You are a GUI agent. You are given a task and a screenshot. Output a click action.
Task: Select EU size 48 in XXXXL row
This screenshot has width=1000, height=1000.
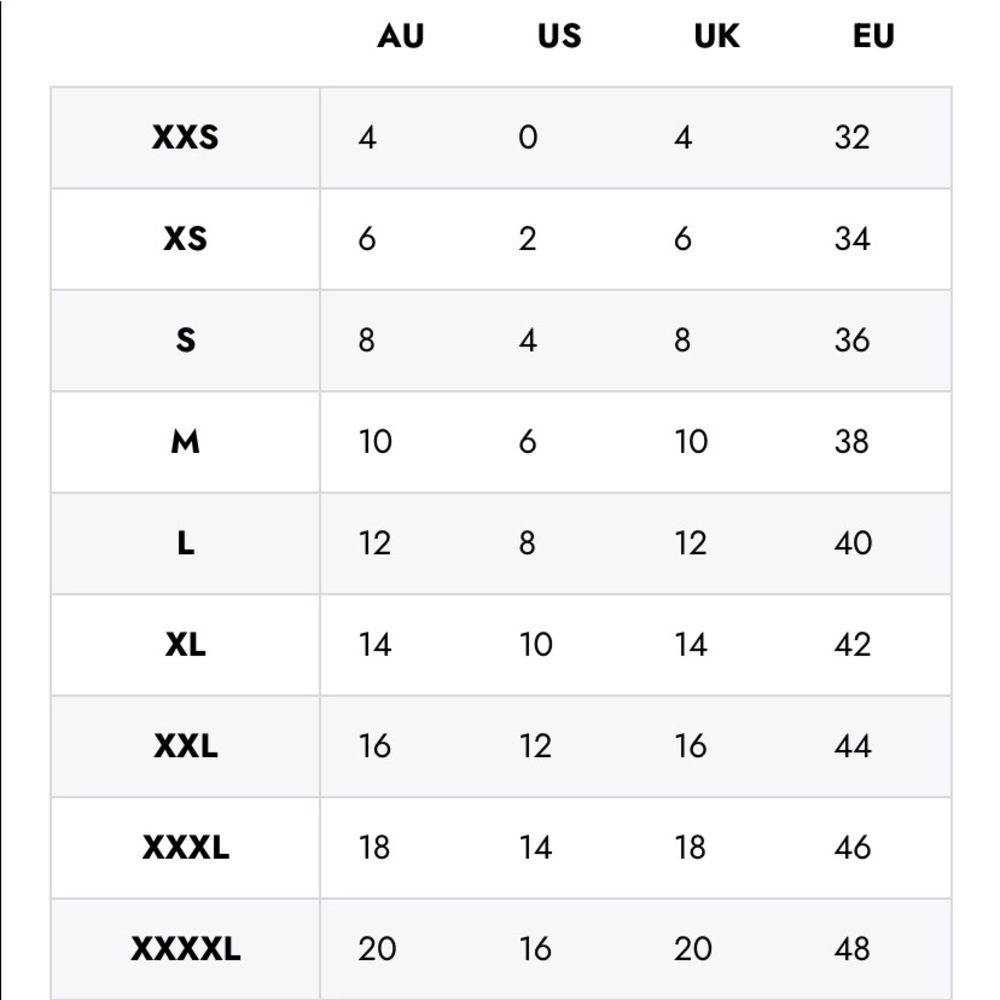coord(852,949)
